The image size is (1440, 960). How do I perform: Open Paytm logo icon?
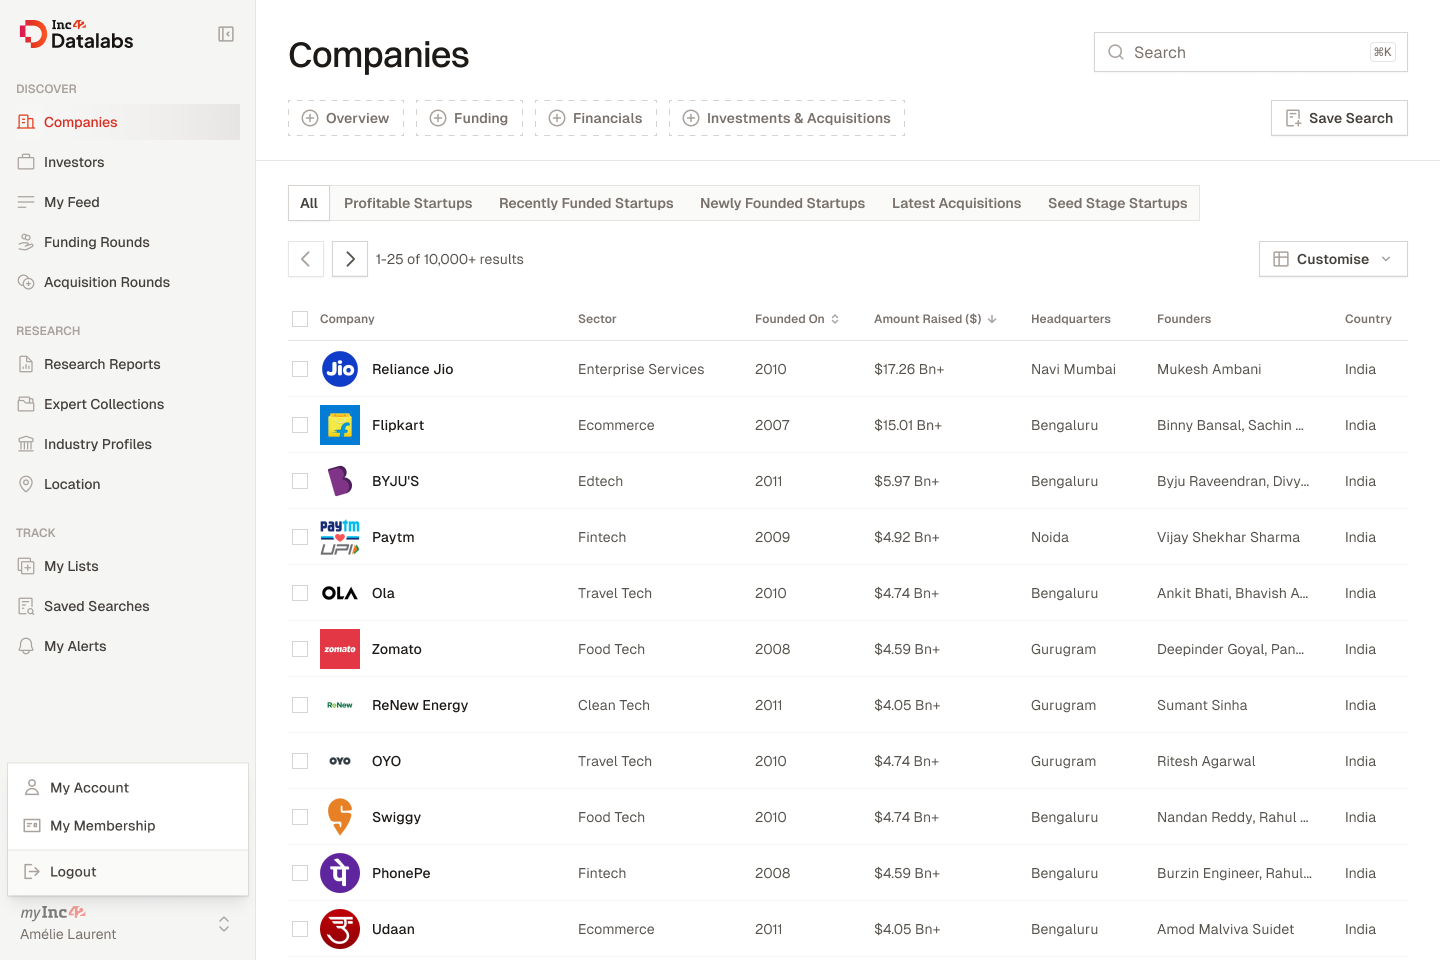[x=340, y=537]
